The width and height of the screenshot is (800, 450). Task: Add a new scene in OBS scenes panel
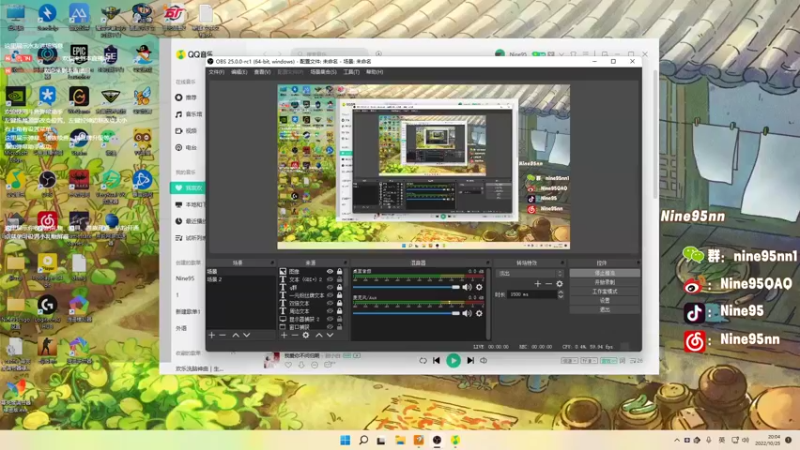point(212,335)
